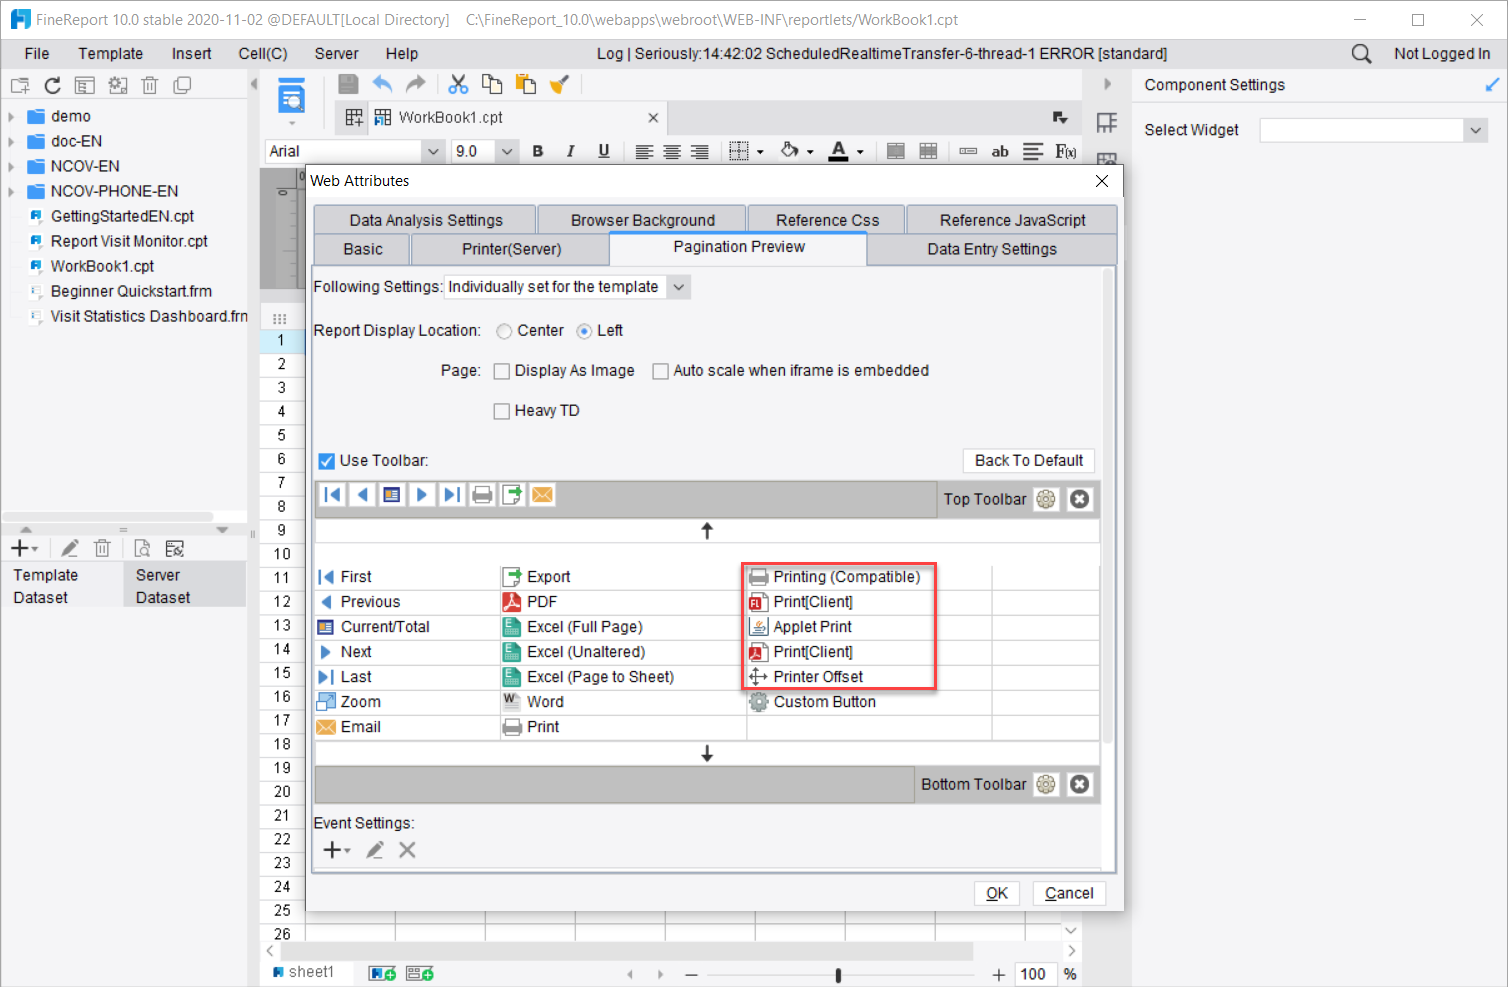Toggle Underline formatting
Image resolution: width=1508 pixels, height=987 pixels.
click(x=603, y=151)
